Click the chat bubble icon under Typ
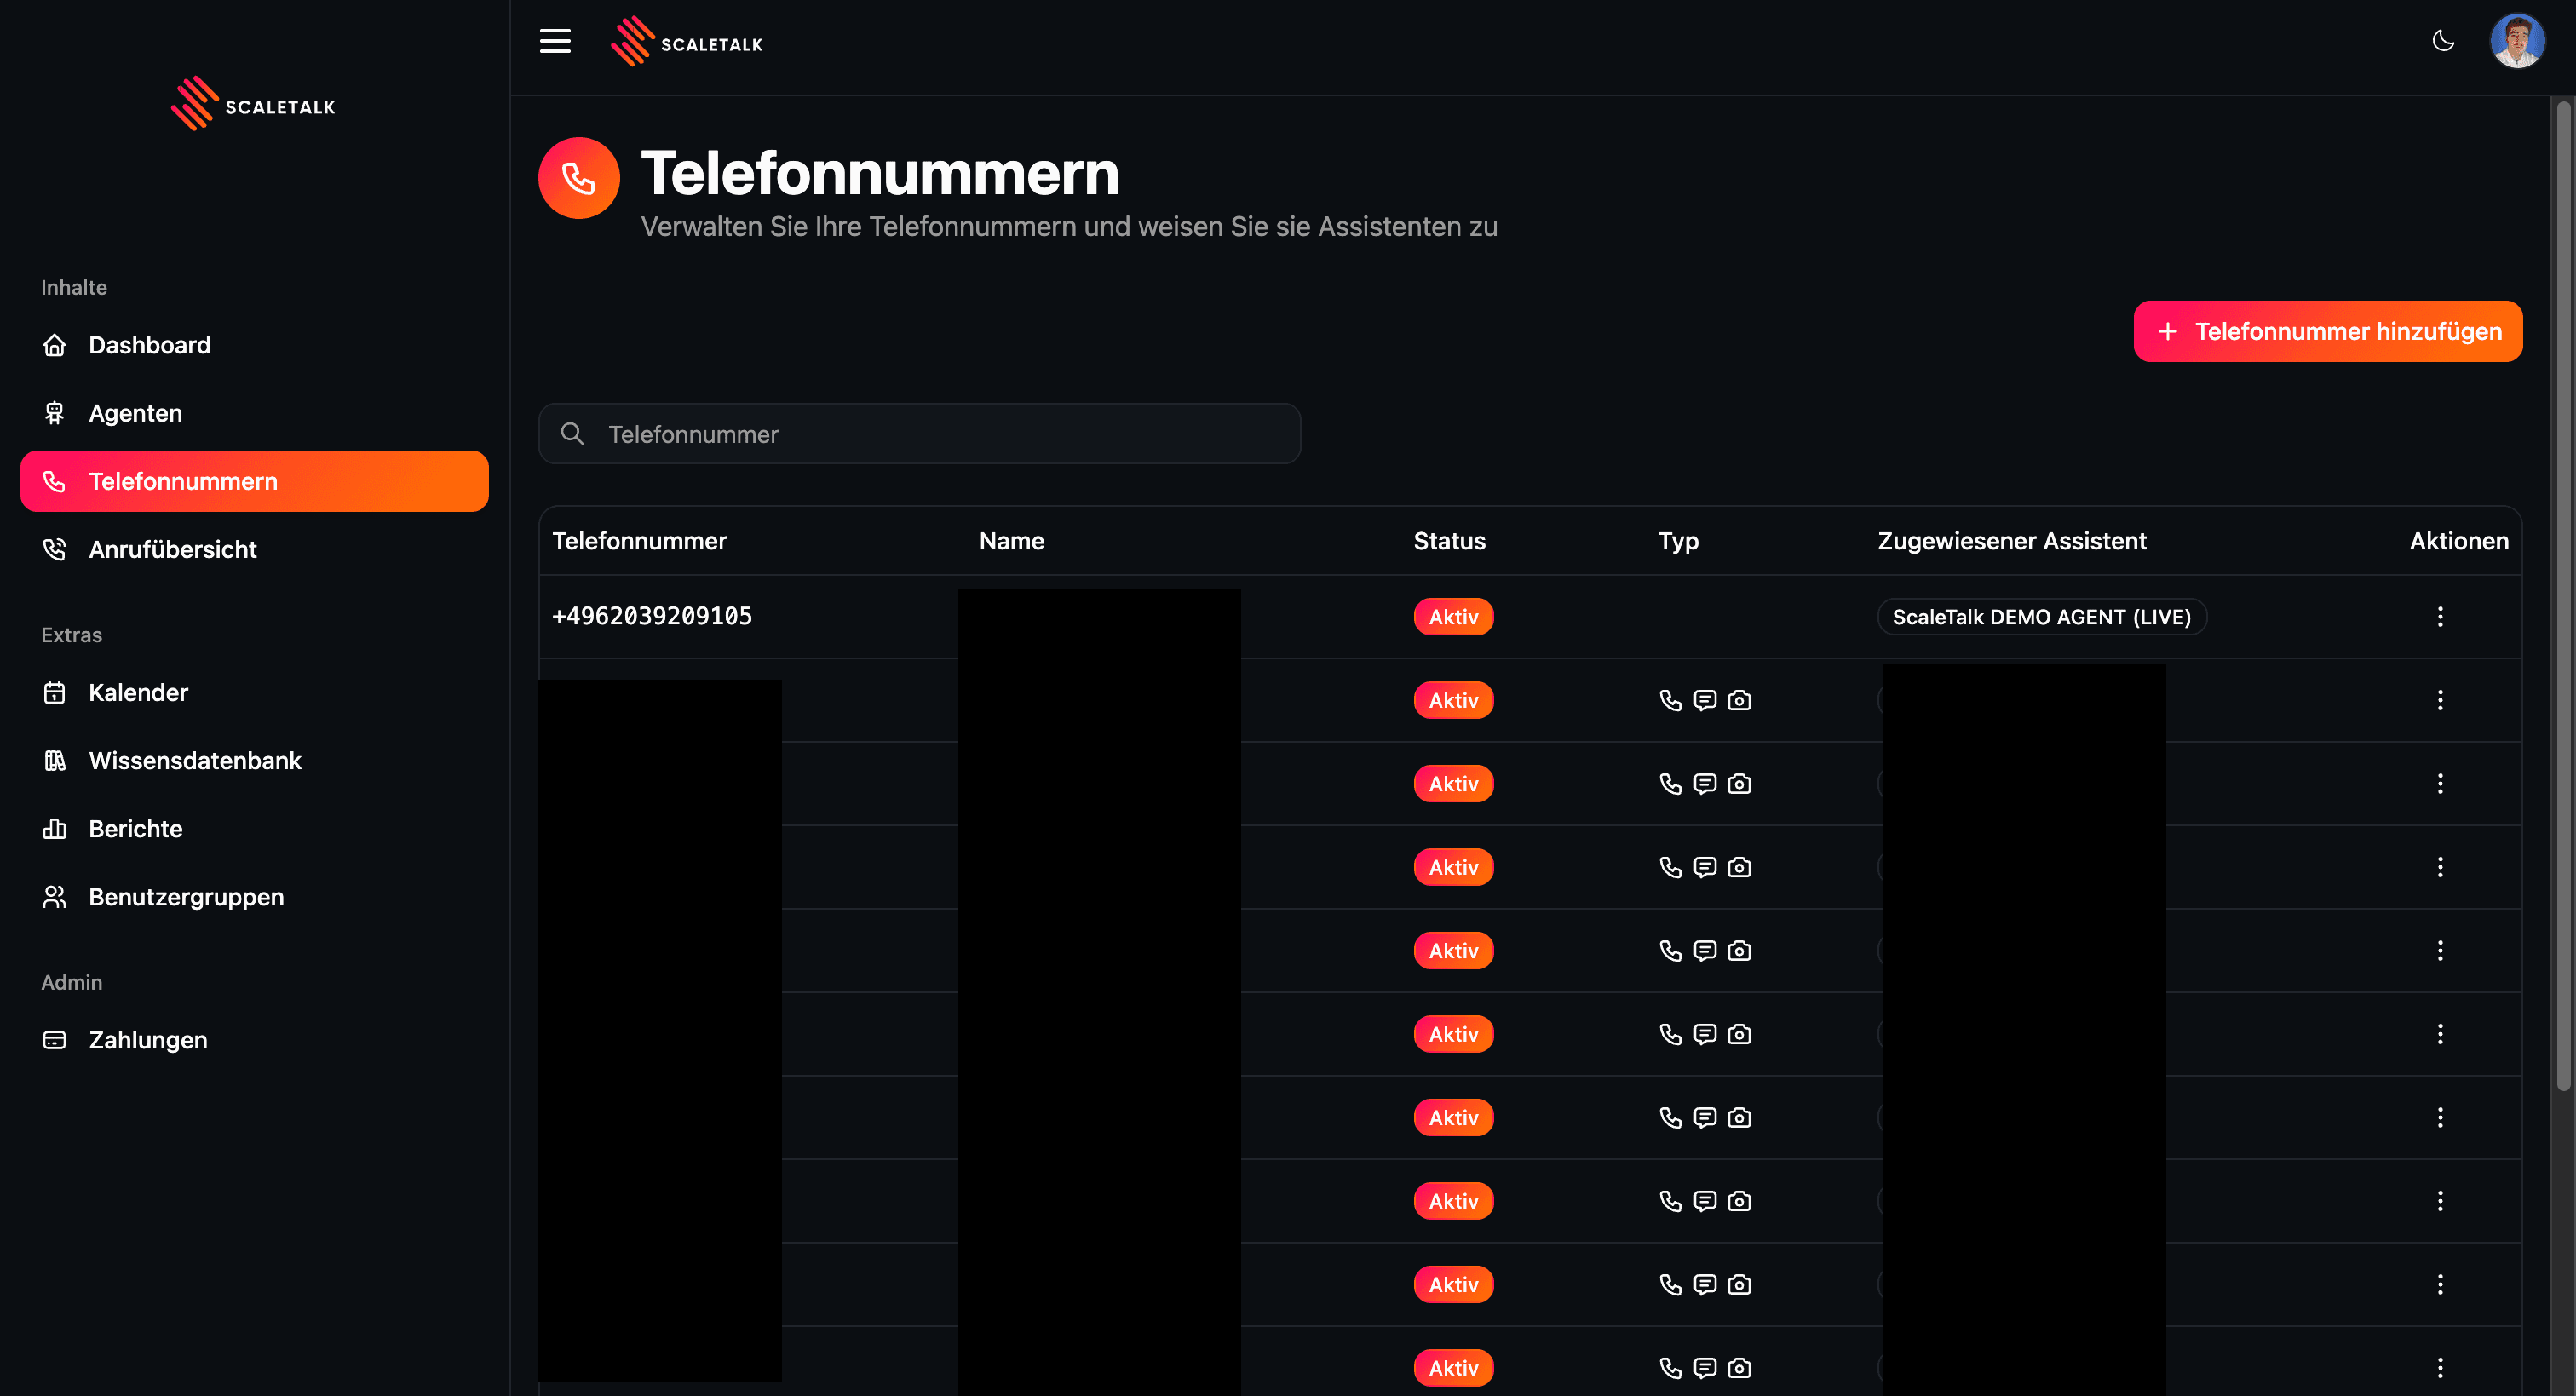This screenshot has width=2576, height=1396. coord(1705,700)
